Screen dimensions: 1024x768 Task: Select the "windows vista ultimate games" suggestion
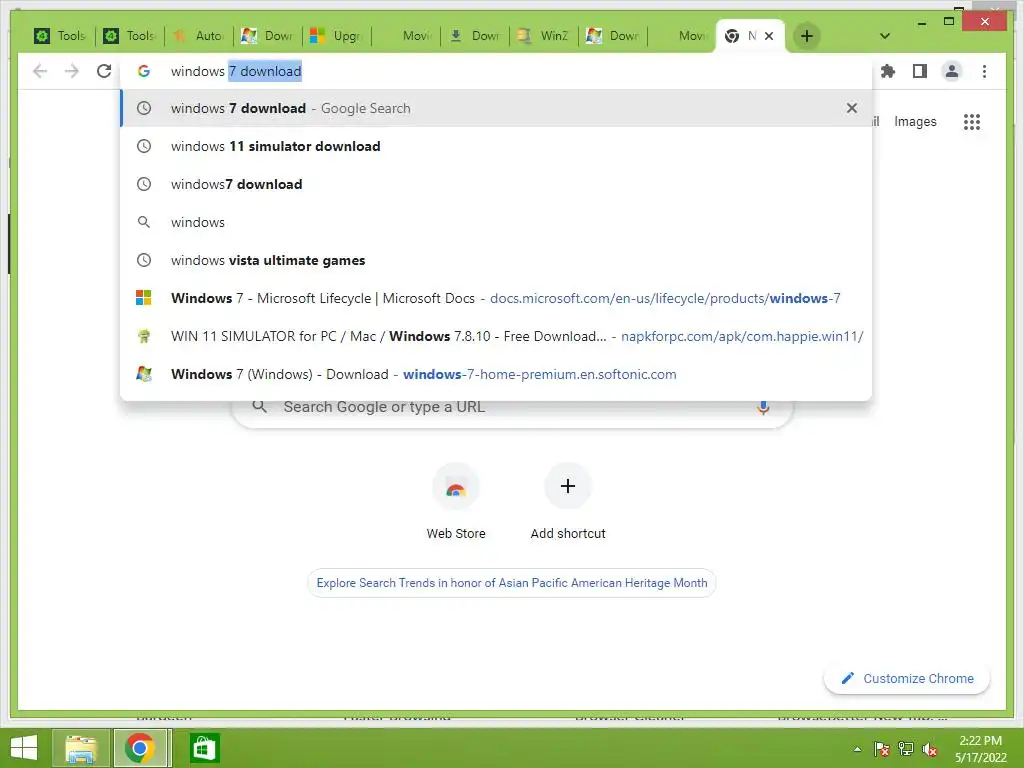point(496,260)
